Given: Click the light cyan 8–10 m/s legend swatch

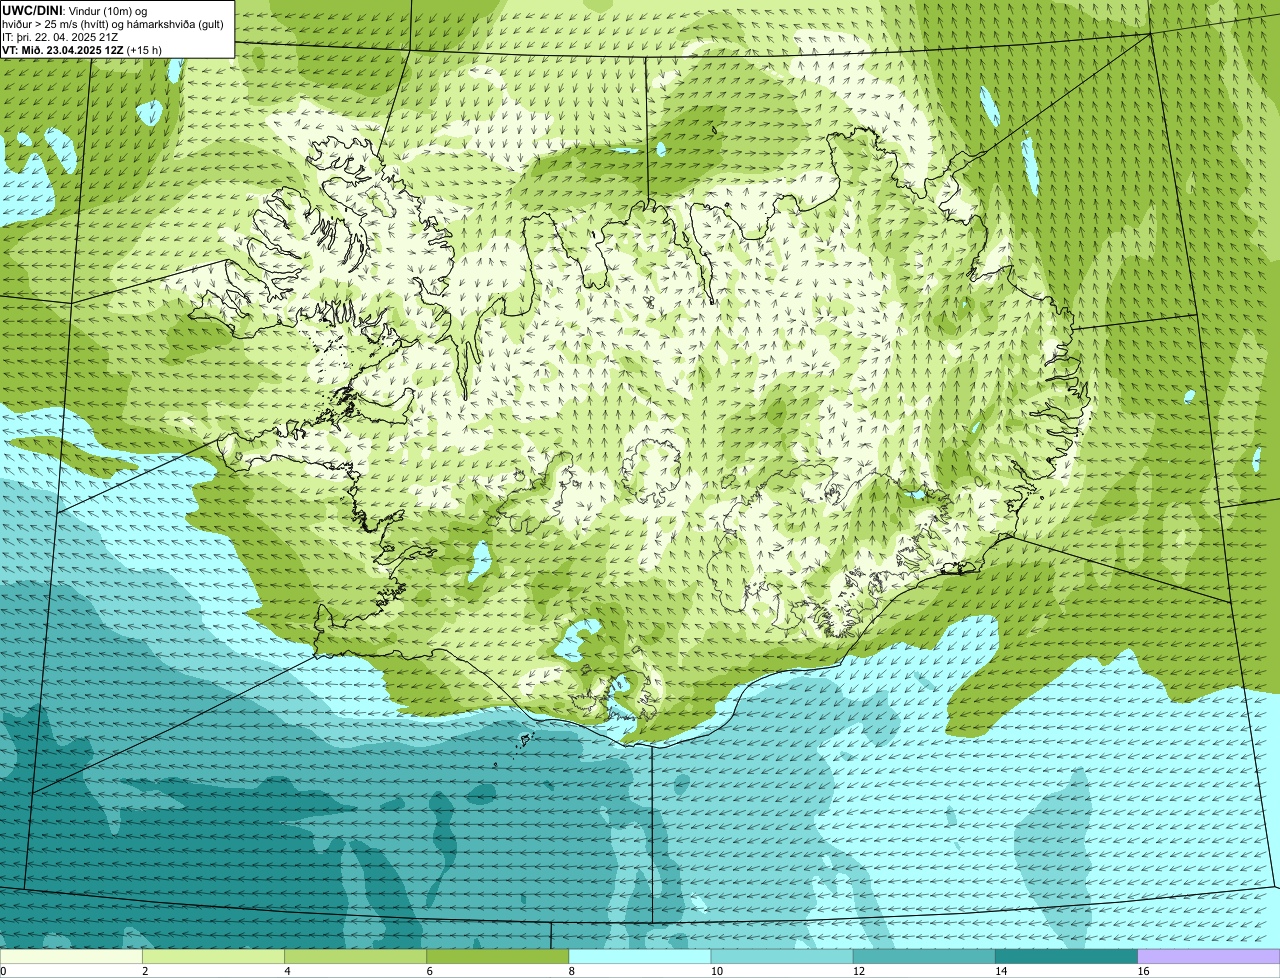Looking at the screenshot, I should 639,957.
